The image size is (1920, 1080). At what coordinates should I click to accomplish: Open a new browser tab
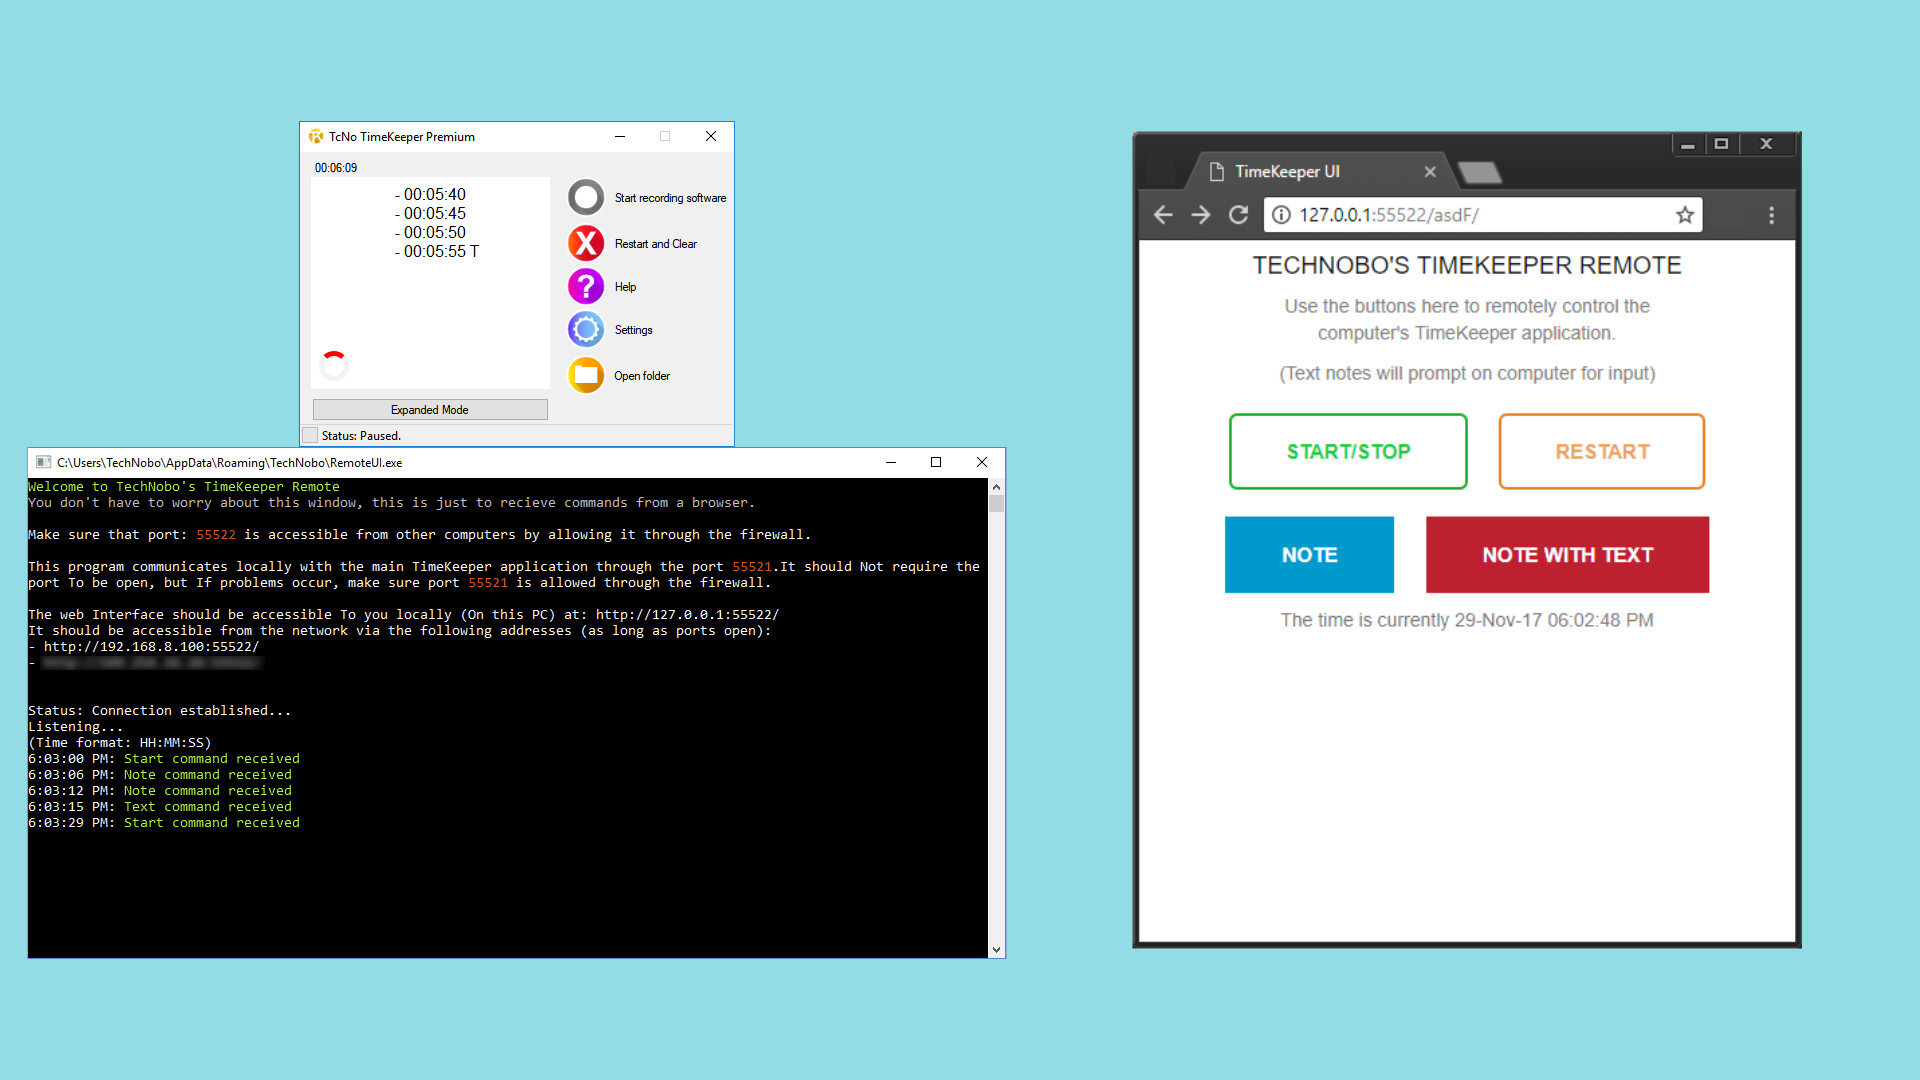coord(1480,172)
